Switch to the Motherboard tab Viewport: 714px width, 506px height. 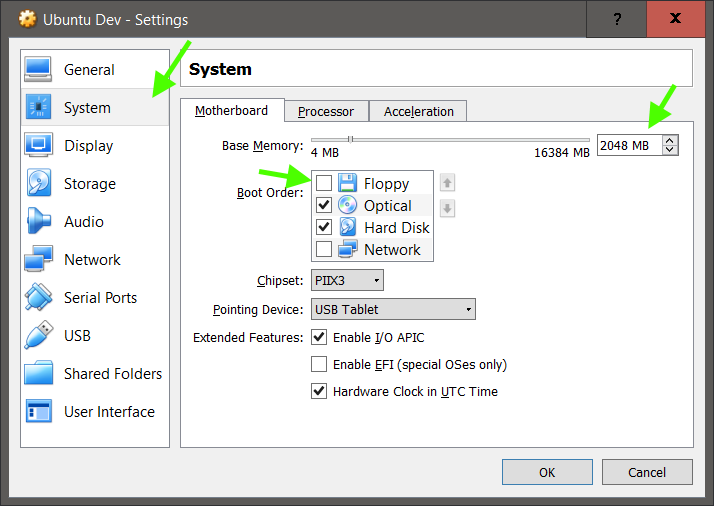coord(232,111)
